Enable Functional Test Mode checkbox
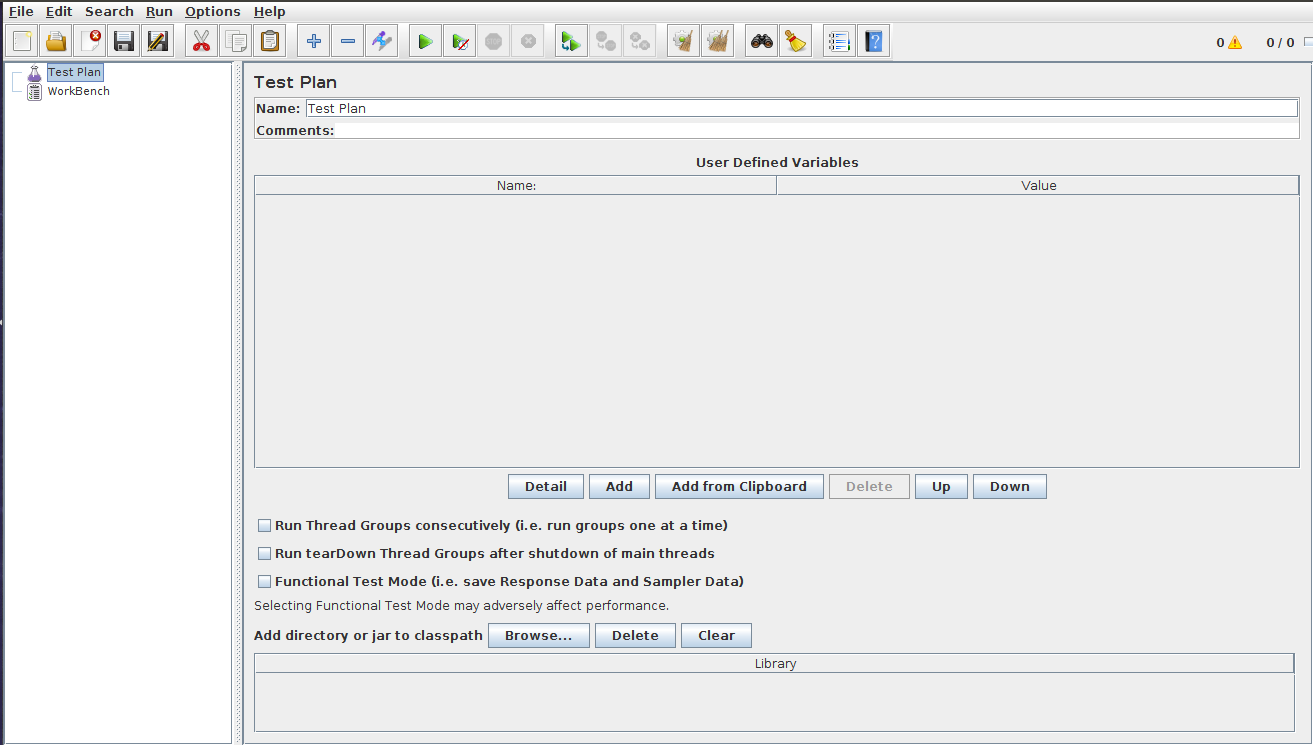Screen dimensions: 1313x745 click(x=265, y=581)
